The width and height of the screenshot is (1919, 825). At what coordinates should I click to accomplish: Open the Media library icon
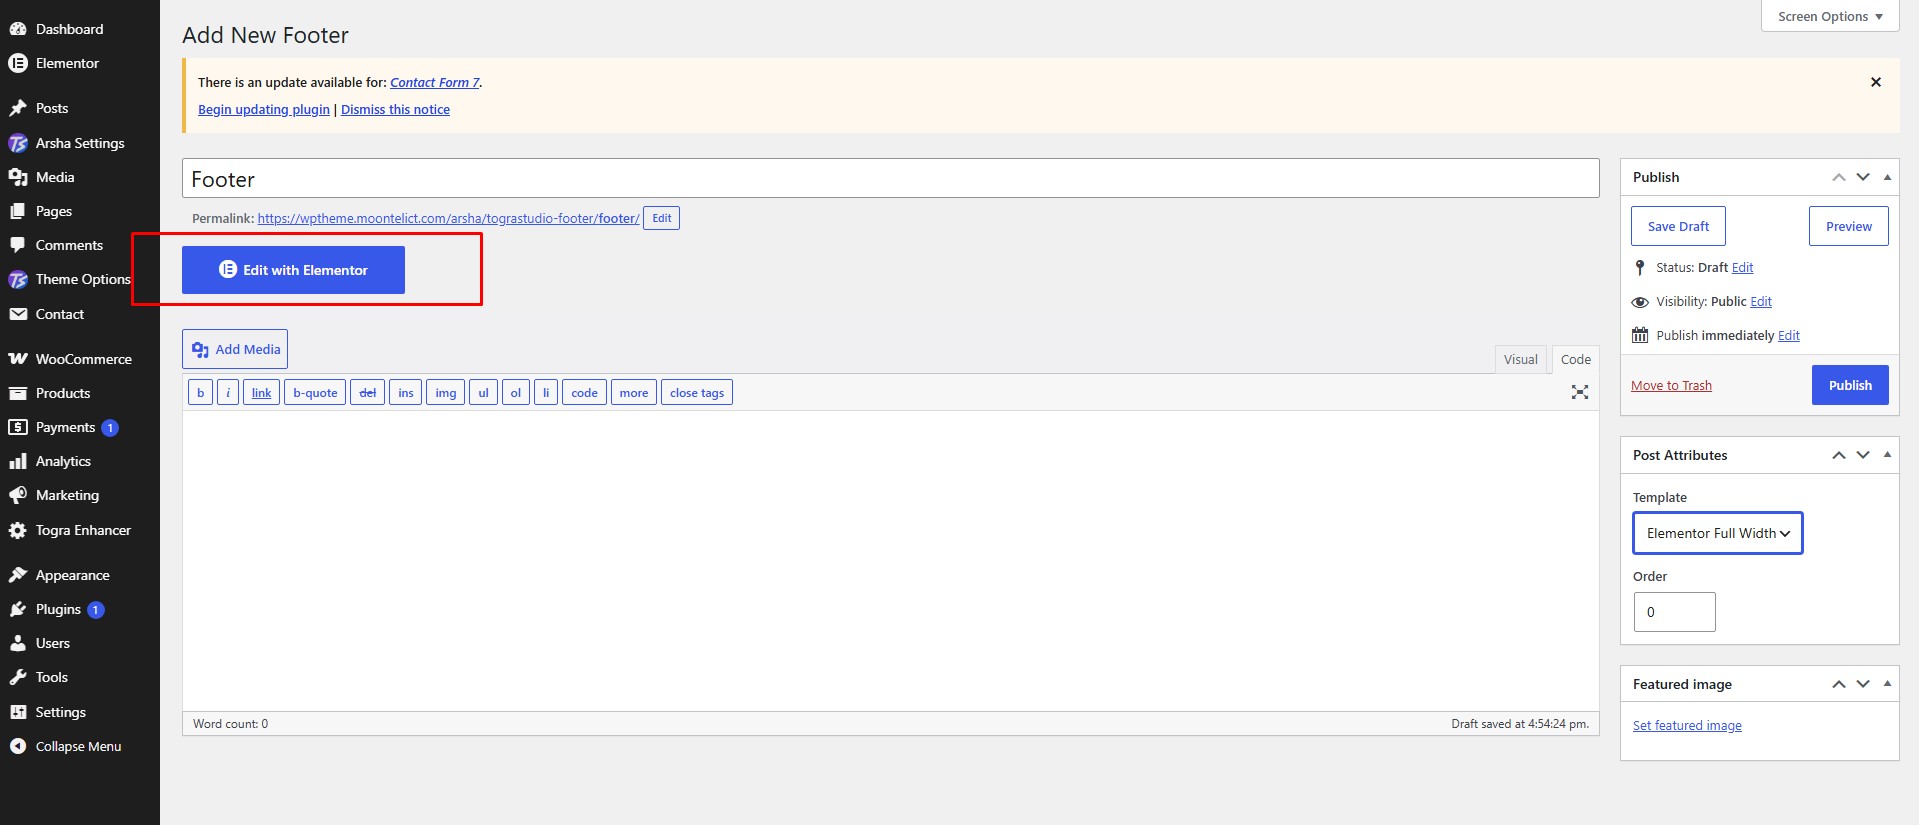(x=17, y=177)
